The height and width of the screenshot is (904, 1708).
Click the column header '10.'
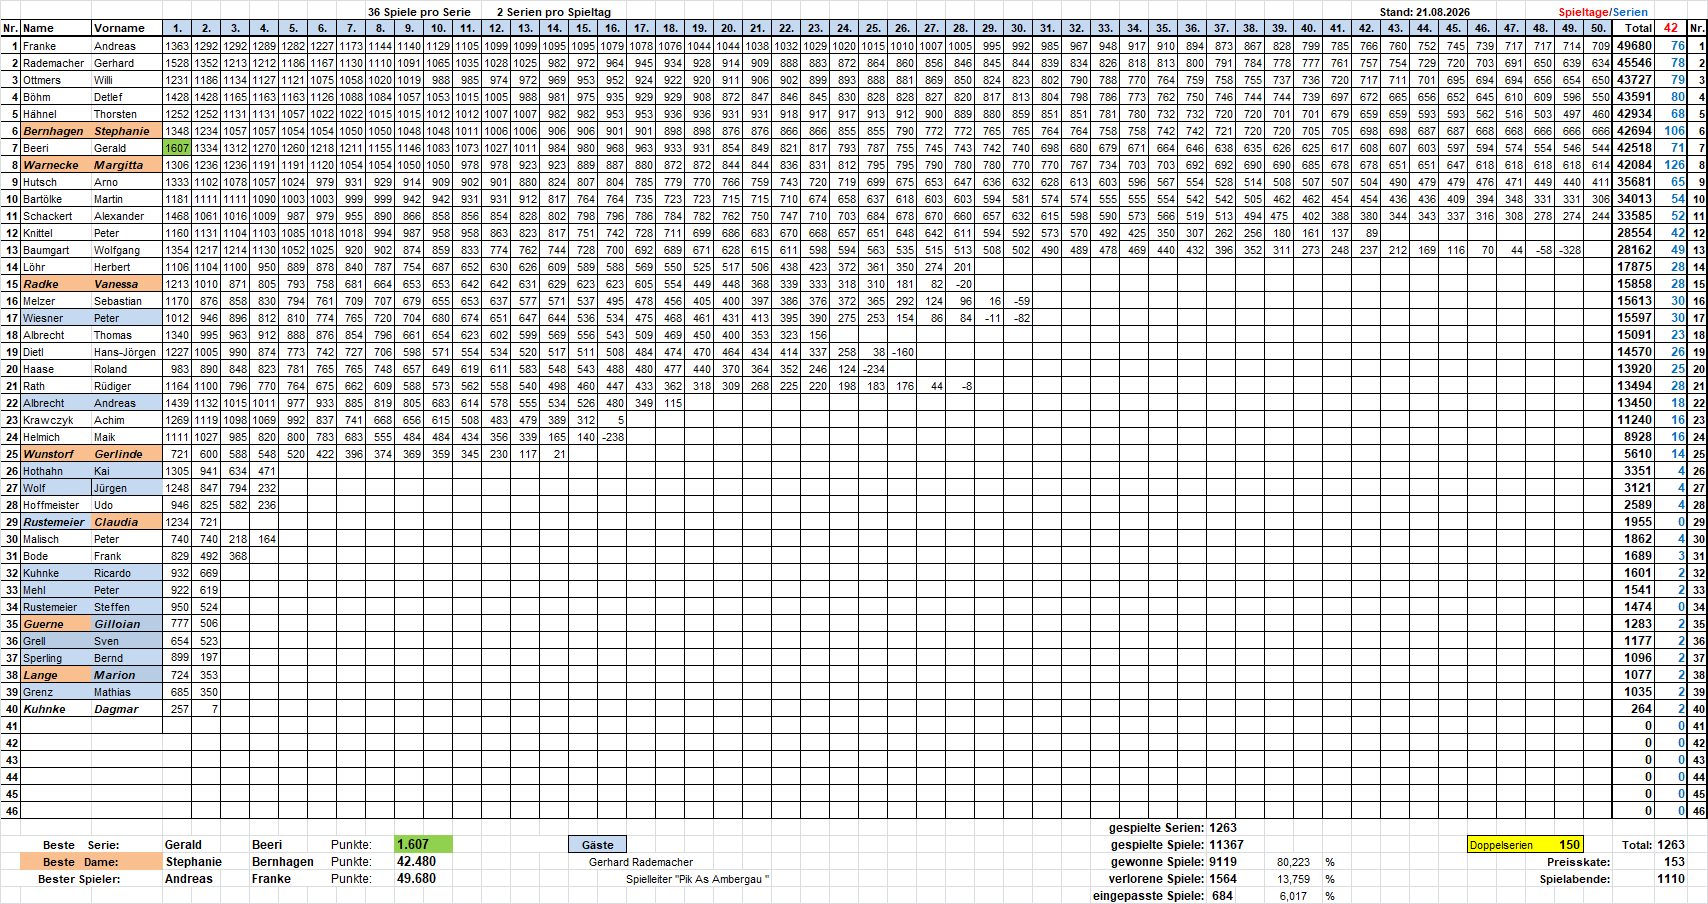click(x=438, y=28)
